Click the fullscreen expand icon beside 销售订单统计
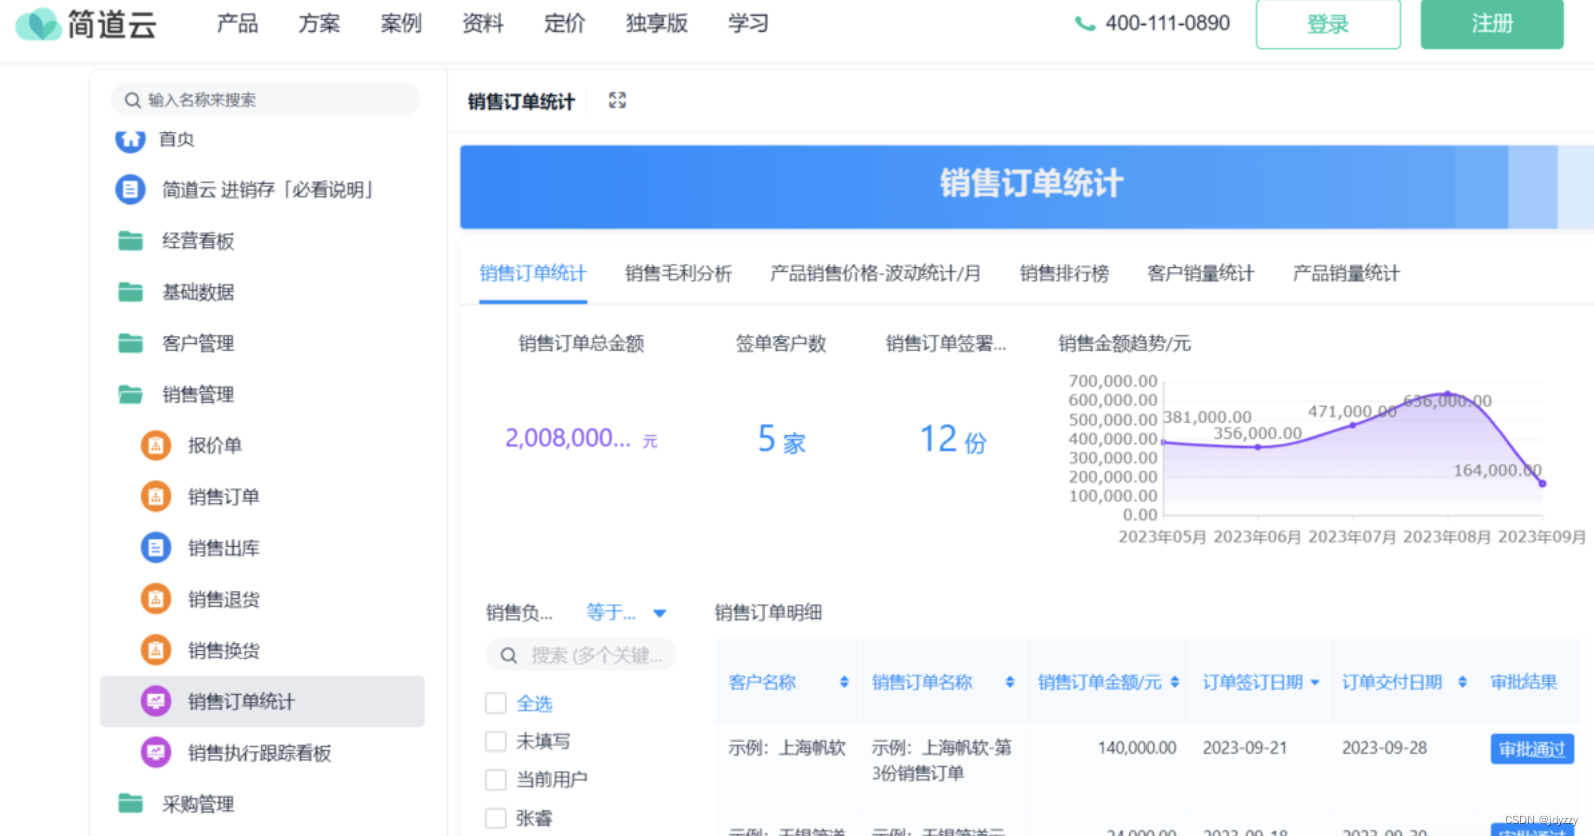The height and width of the screenshot is (836, 1594). [617, 100]
